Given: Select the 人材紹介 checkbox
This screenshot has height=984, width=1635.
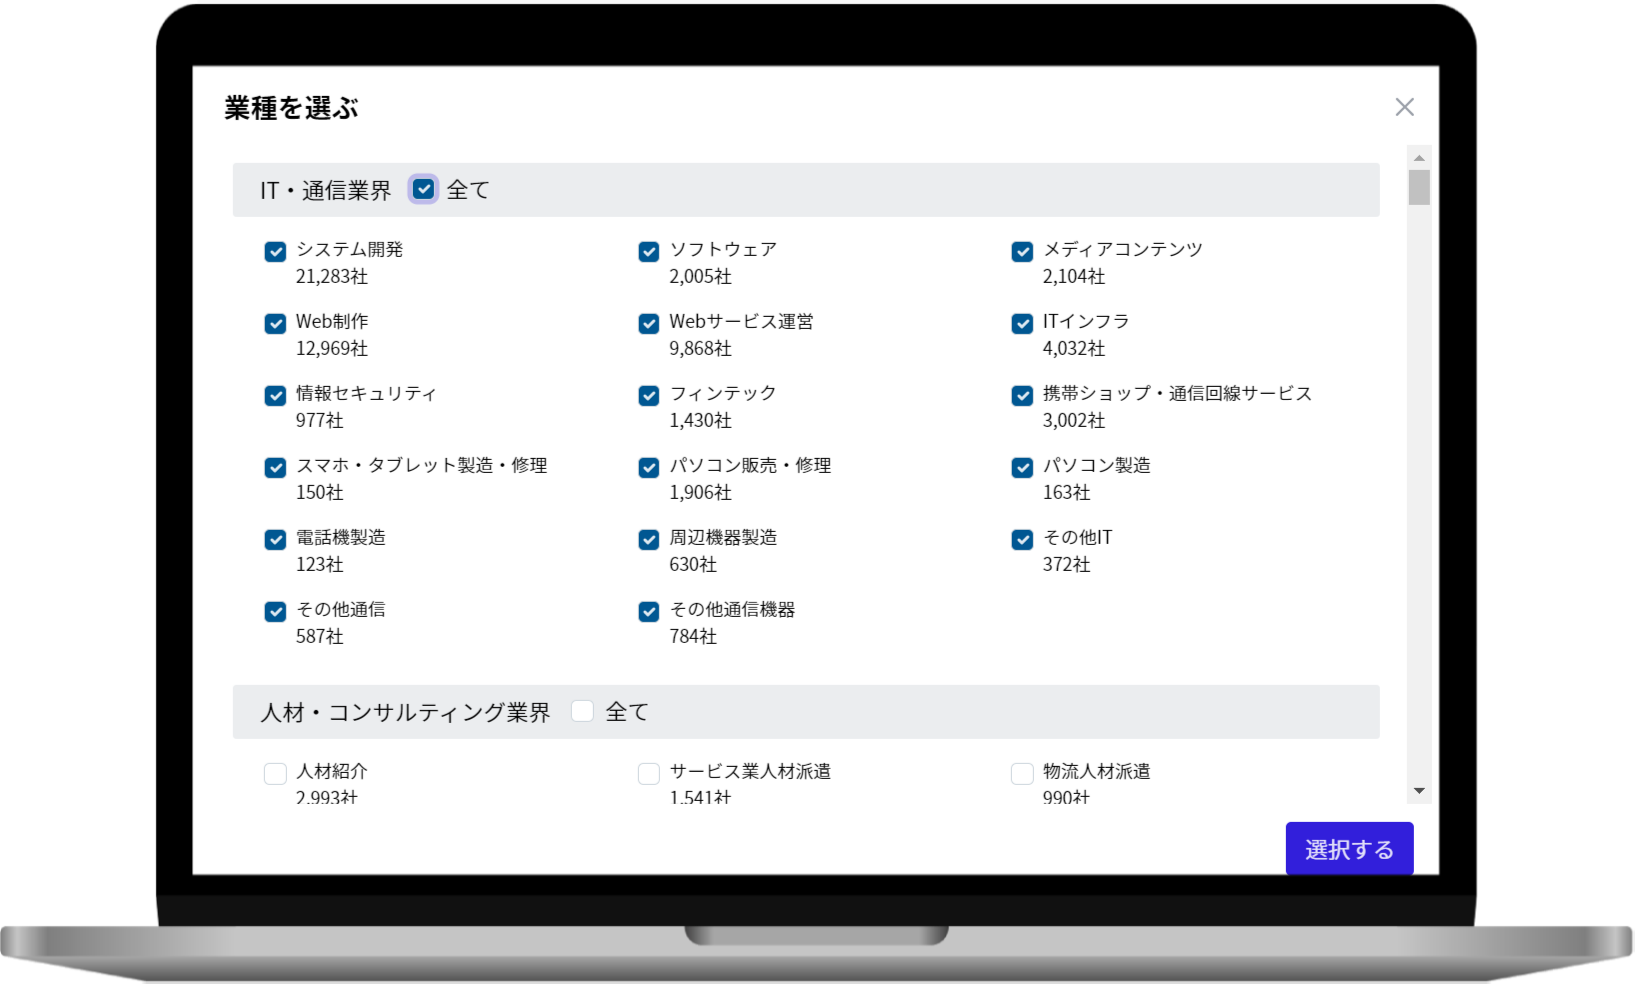Looking at the screenshot, I should point(275,774).
